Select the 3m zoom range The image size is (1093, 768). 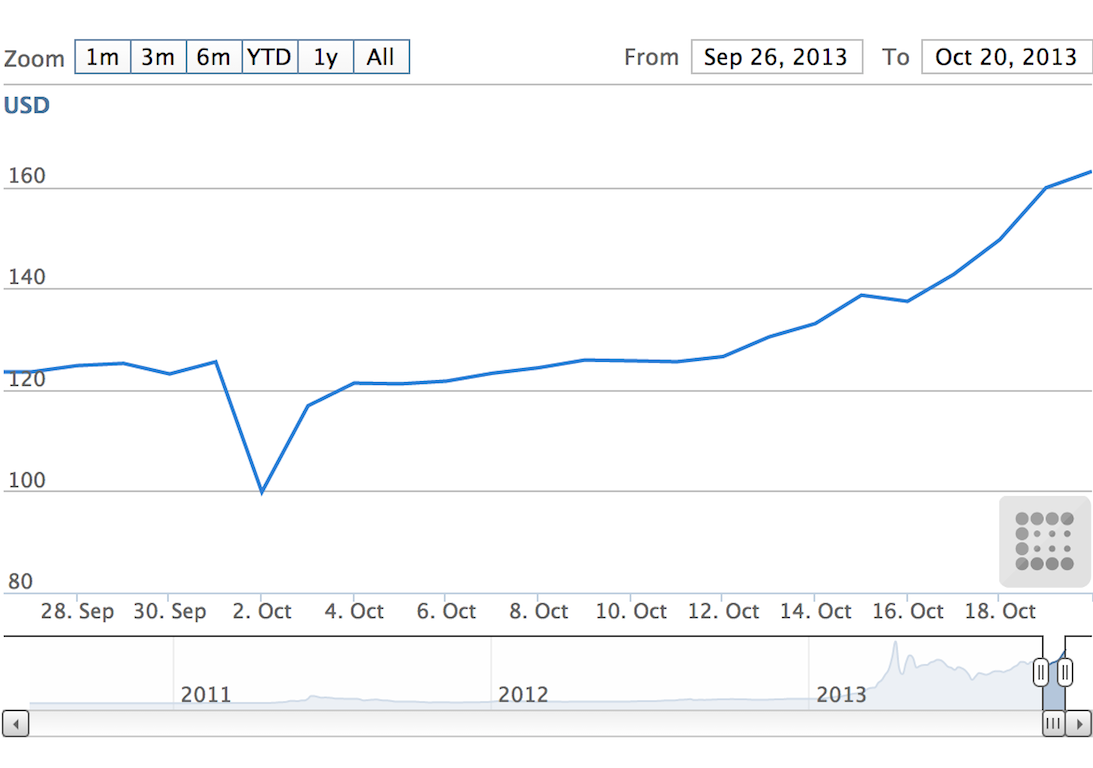click(158, 57)
